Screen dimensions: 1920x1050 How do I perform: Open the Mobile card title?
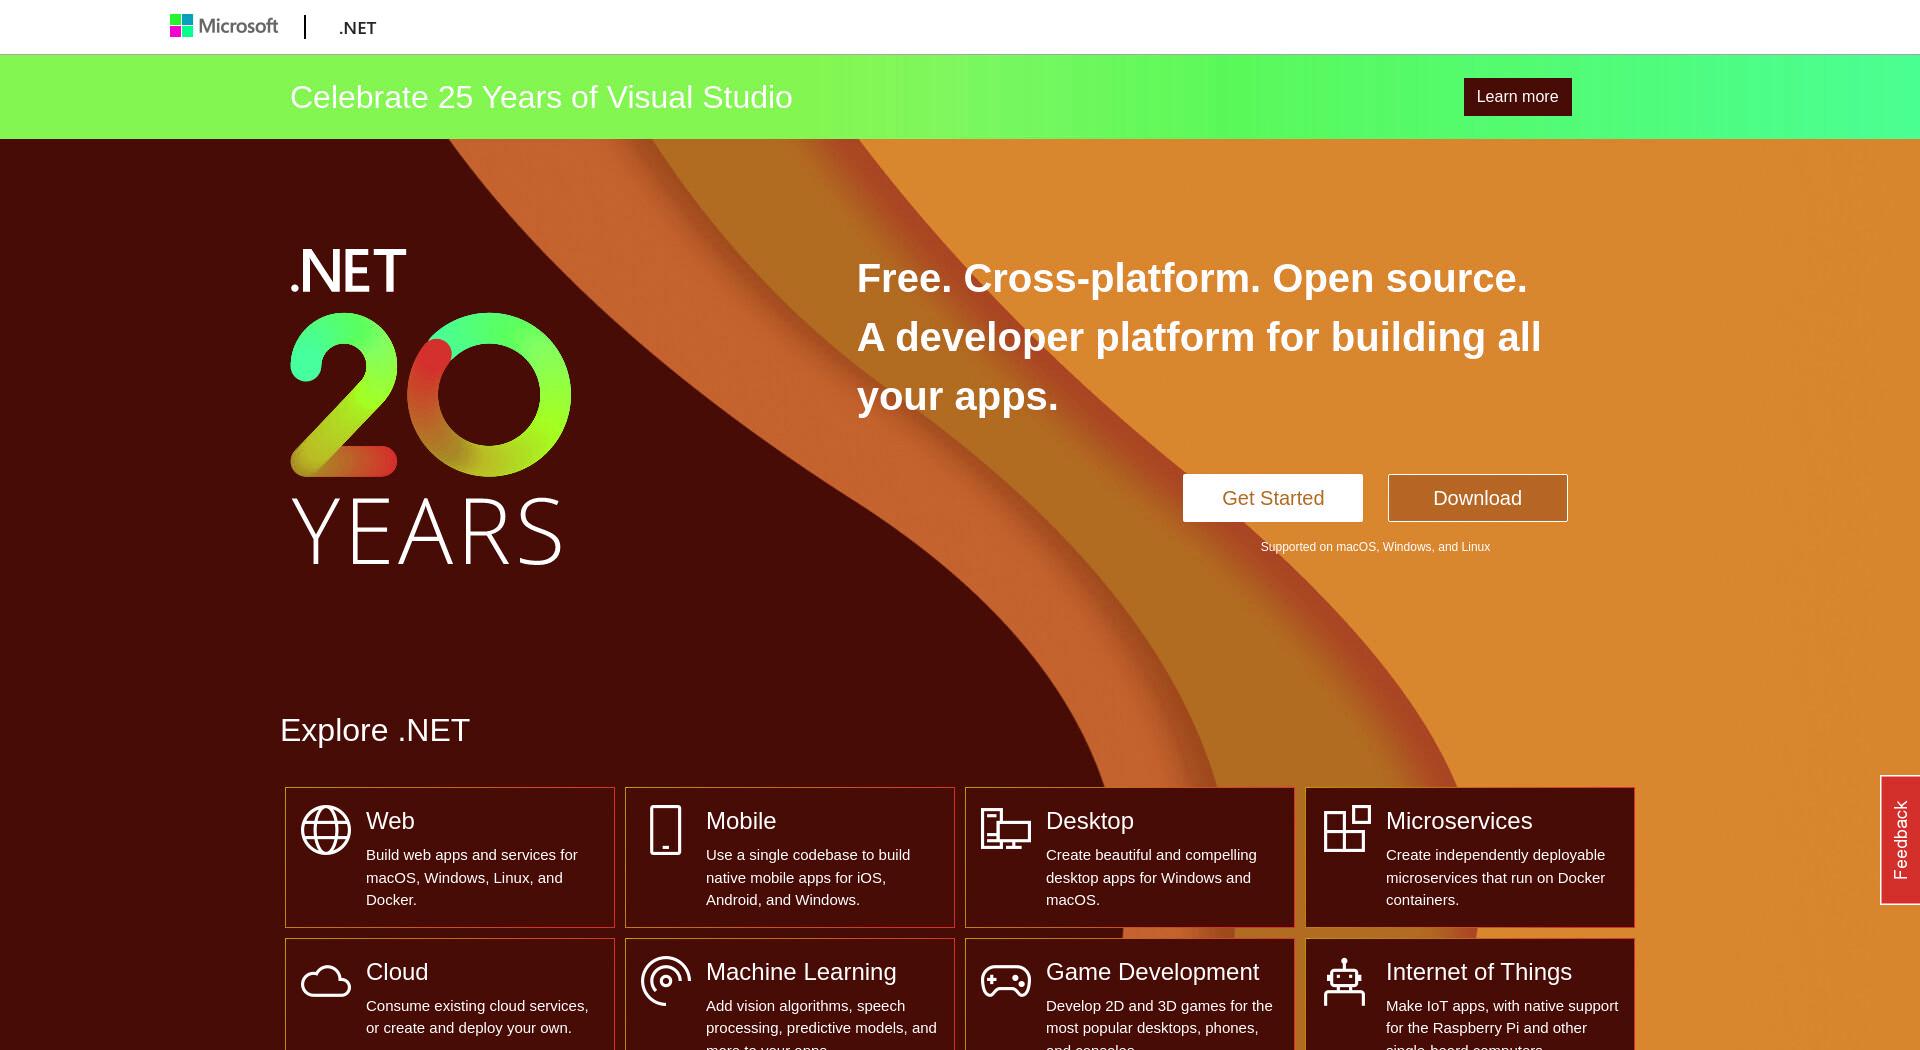(x=741, y=821)
